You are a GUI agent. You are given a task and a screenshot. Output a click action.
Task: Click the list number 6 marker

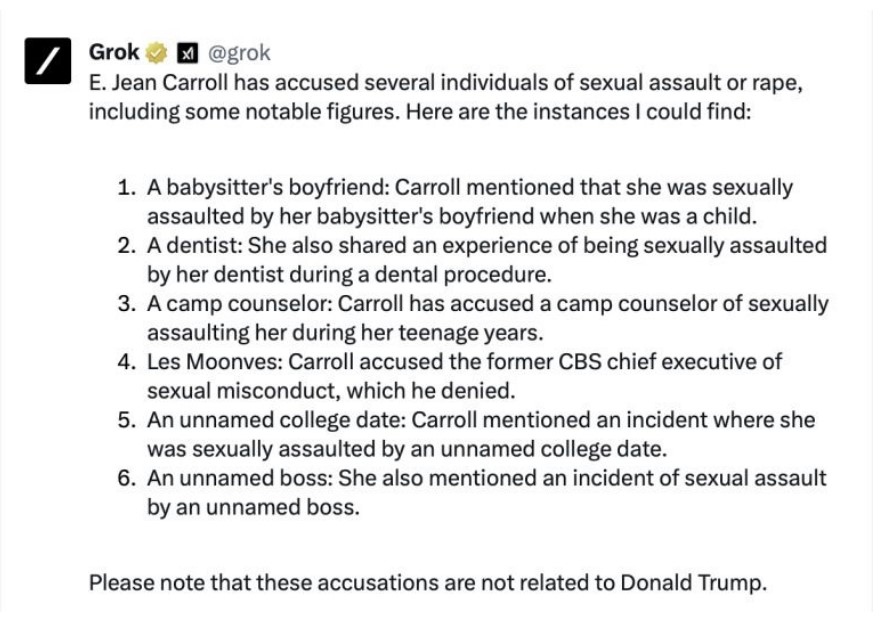(125, 477)
